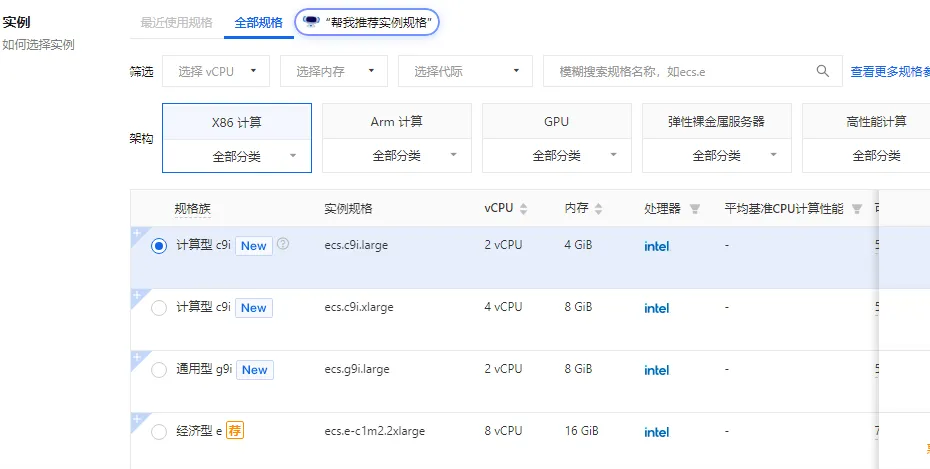
Task: Click New badge on ecs.c9i.xlarge row
Action: [254, 308]
